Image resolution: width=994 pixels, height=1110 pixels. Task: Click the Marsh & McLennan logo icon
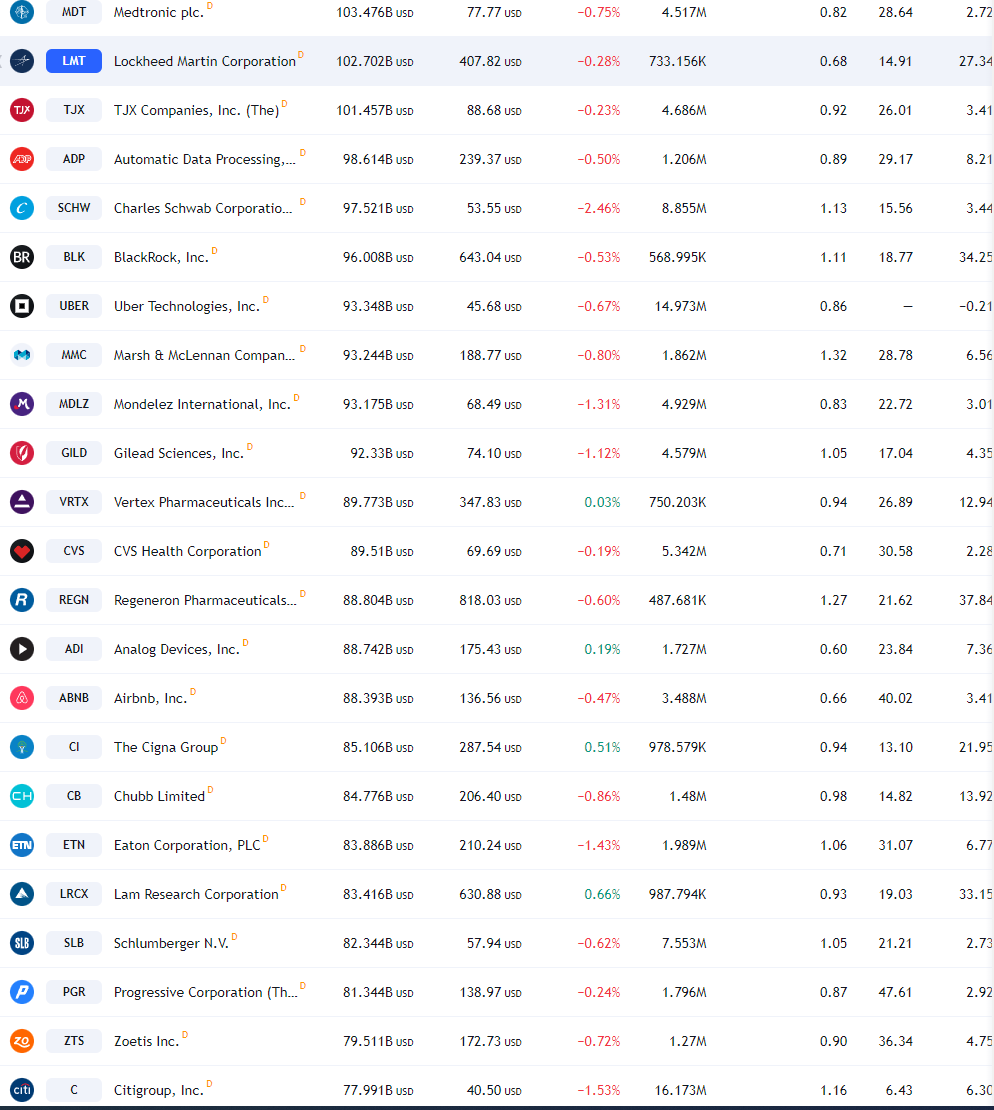click(22, 355)
